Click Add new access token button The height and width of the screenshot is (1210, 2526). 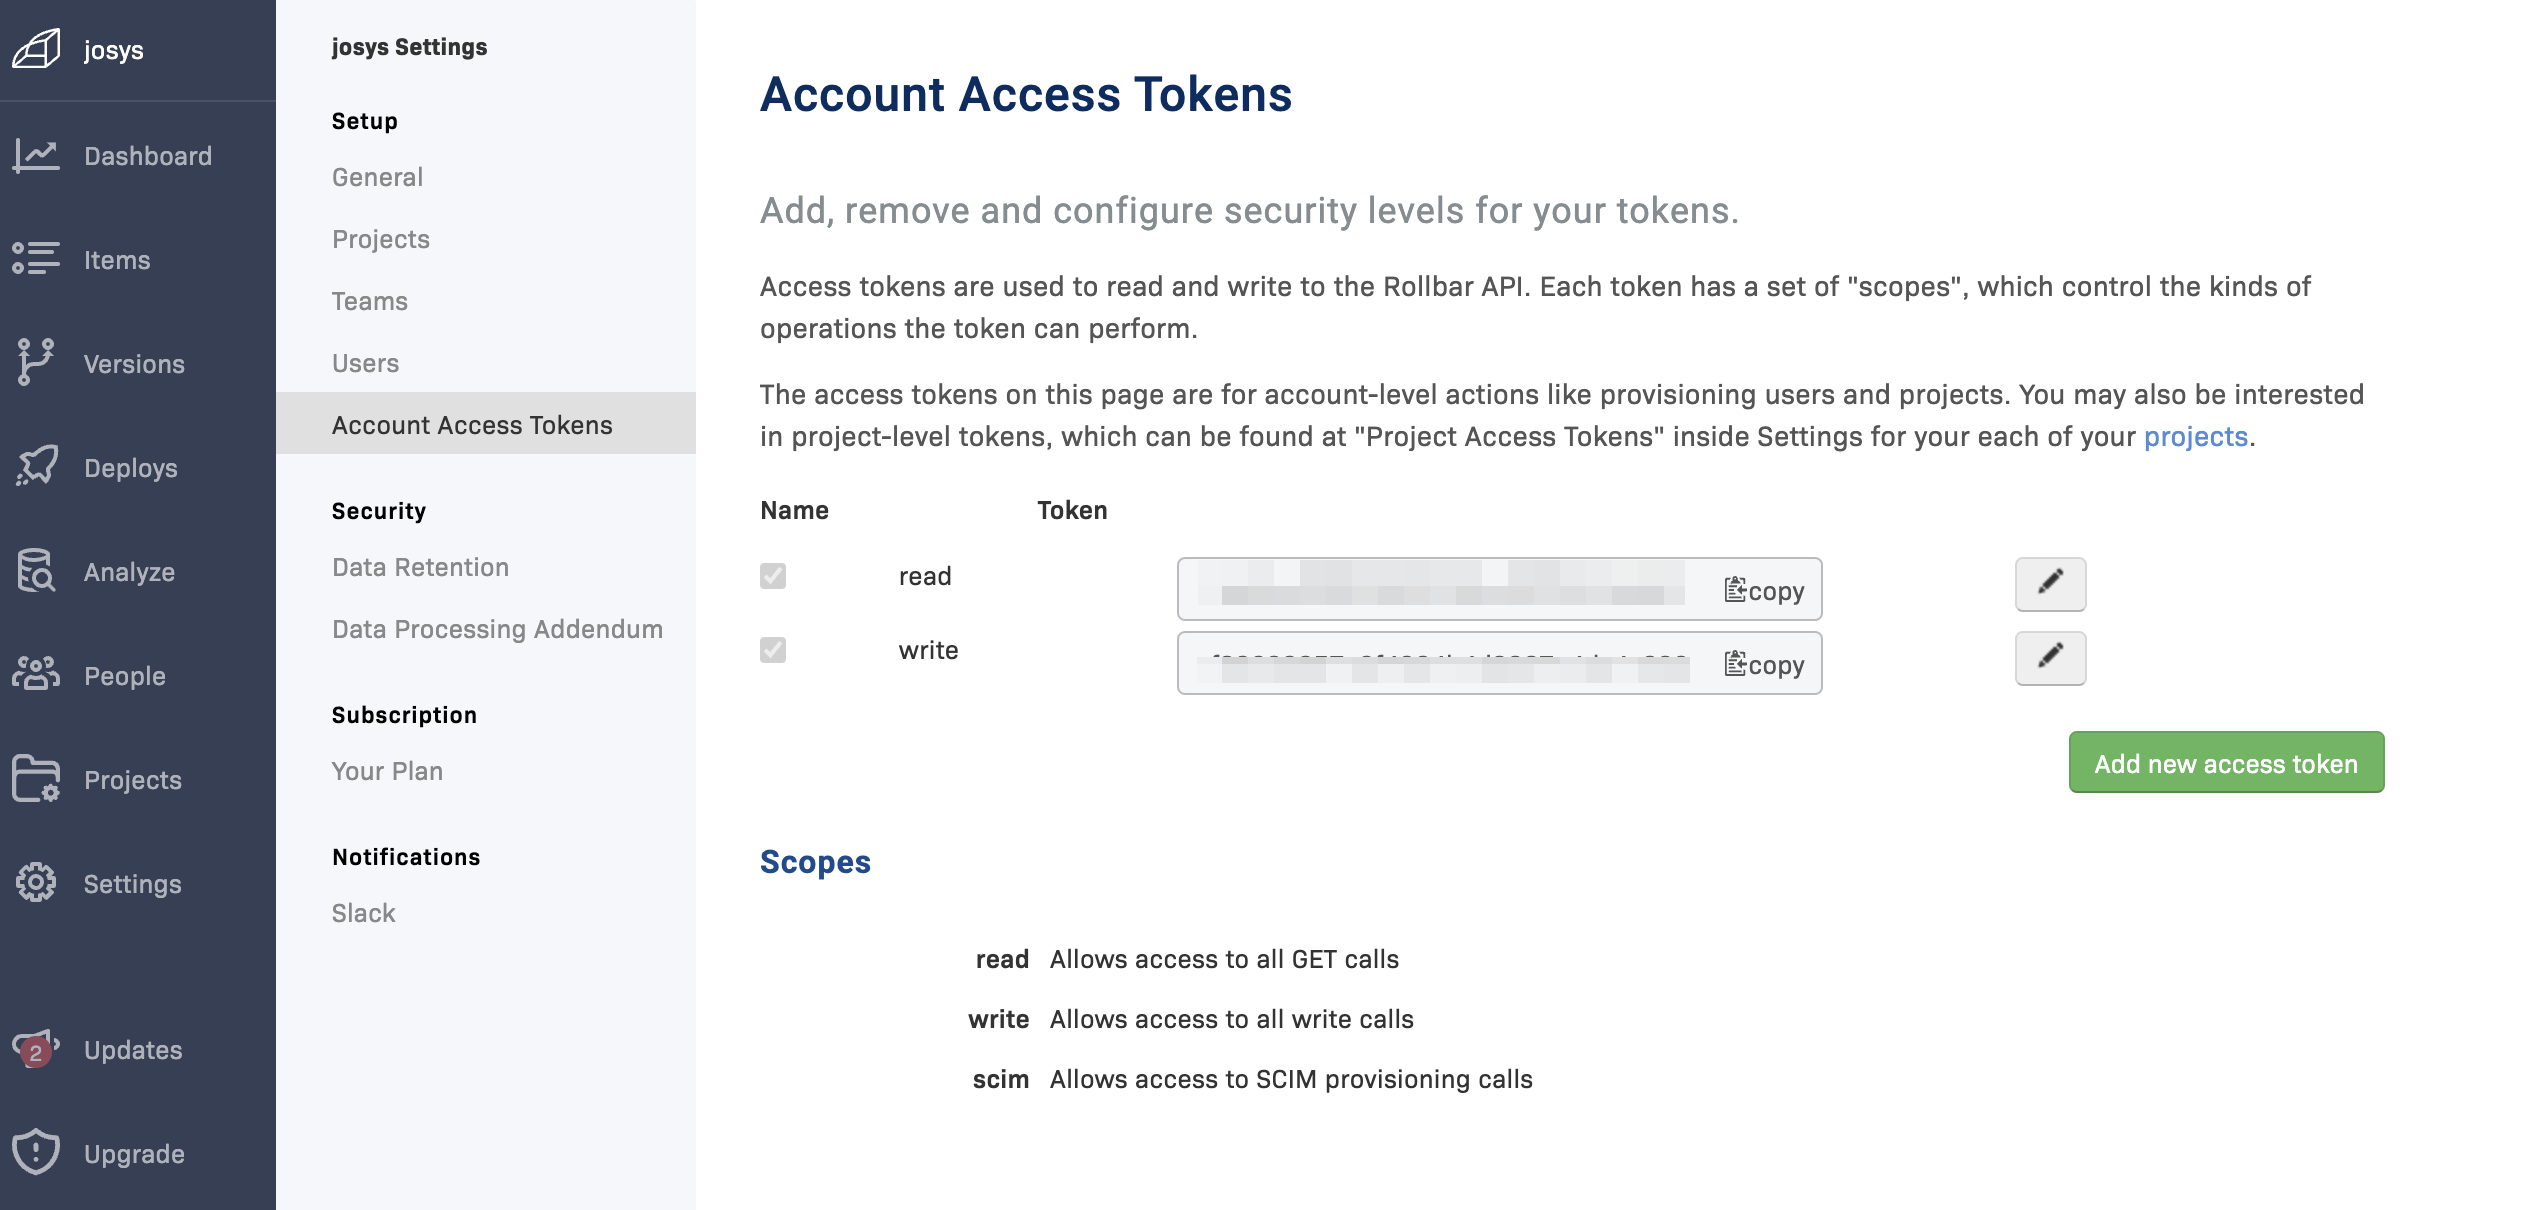pyautogui.click(x=2226, y=762)
